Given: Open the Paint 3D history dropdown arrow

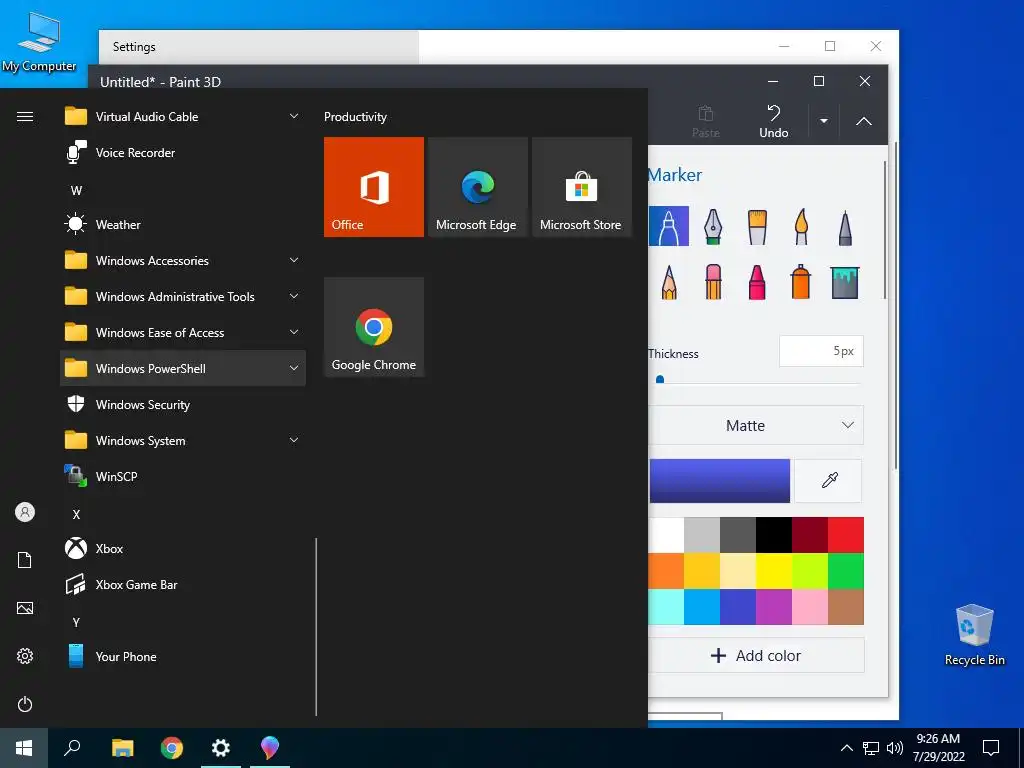Looking at the screenshot, I should (x=824, y=121).
